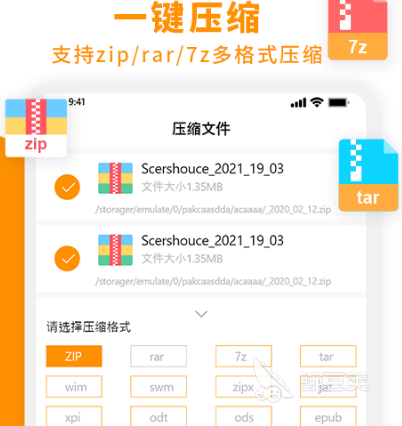Click the 7z archive icon at top right
The width and height of the screenshot is (402, 426).
tap(358, 30)
